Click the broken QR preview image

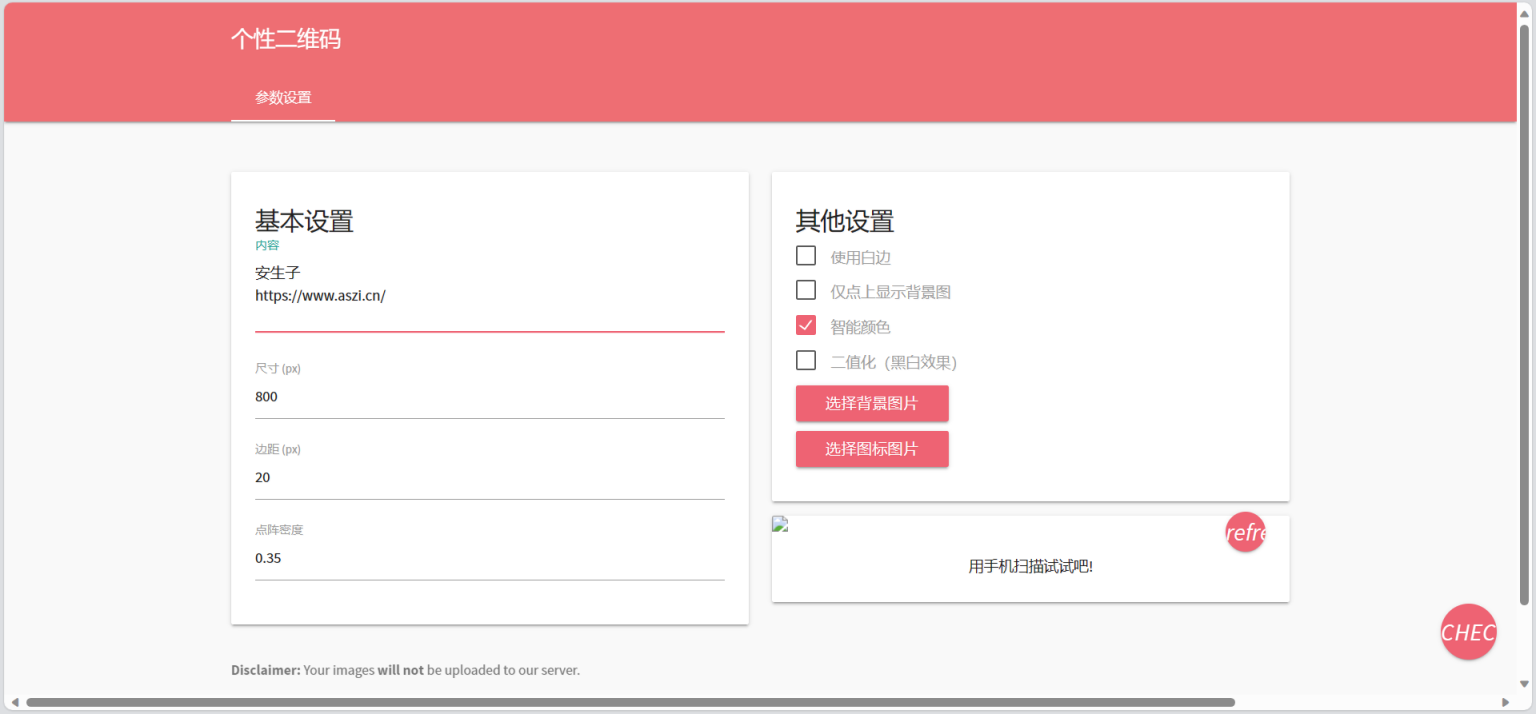[x=778, y=522]
